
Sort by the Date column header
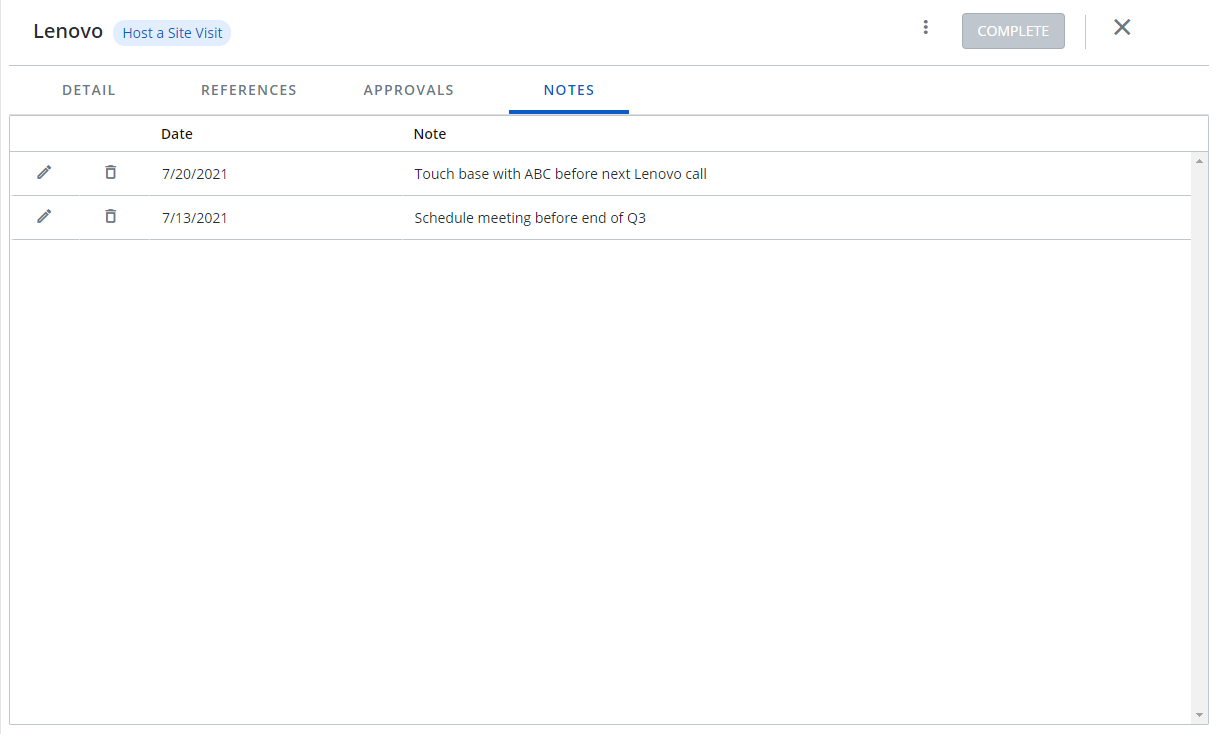pos(177,134)
